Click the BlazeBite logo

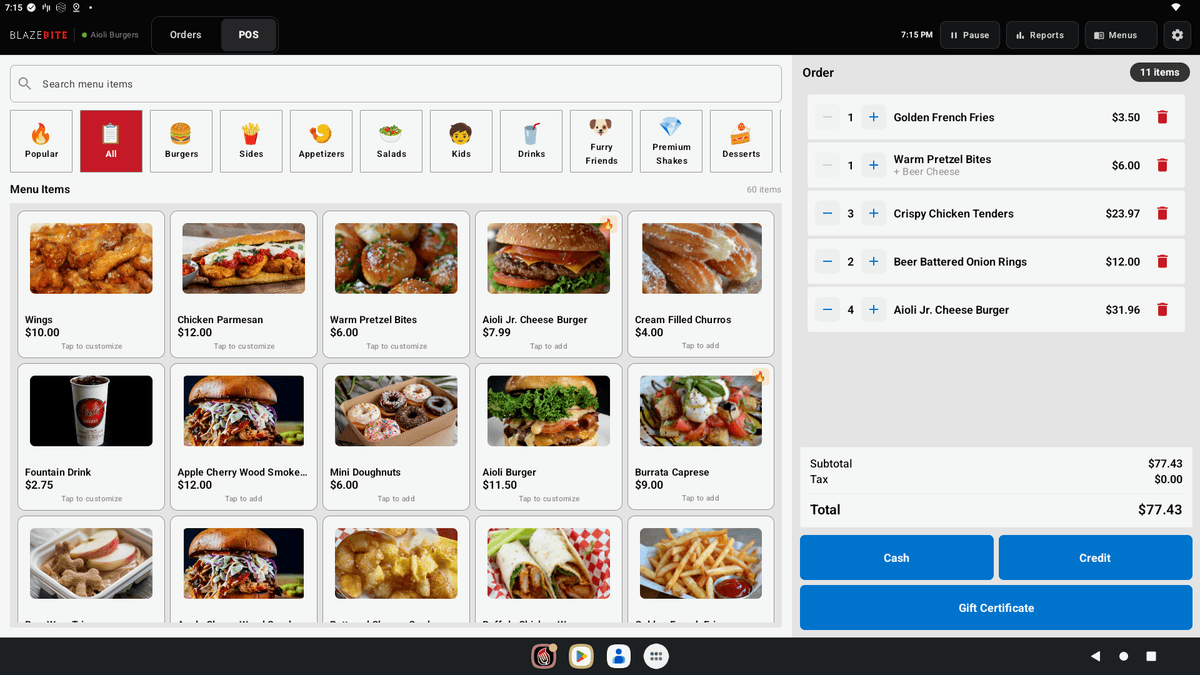pos(40,35)
